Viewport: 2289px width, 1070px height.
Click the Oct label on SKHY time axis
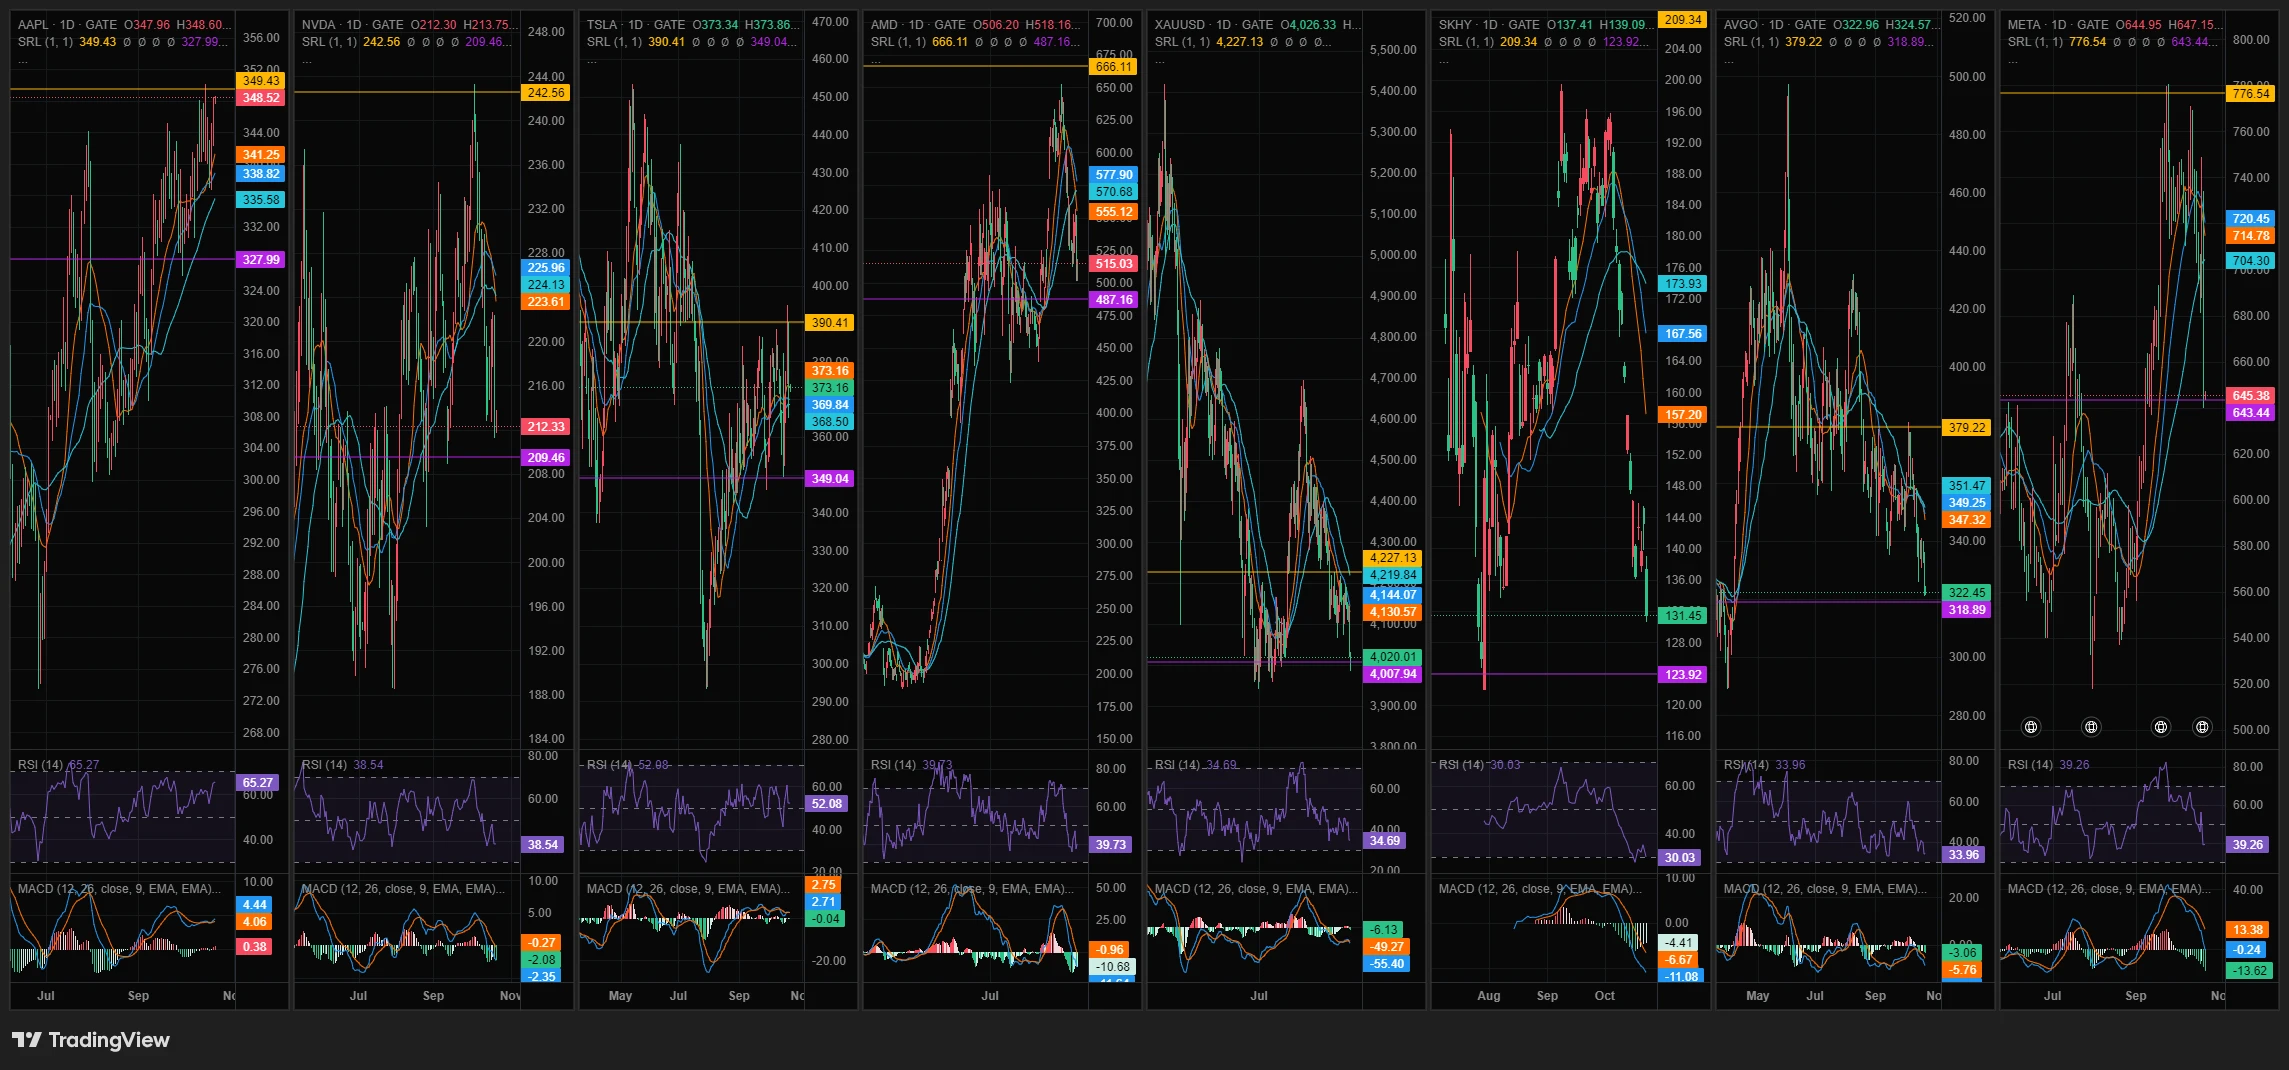[x=1604, y=996]
